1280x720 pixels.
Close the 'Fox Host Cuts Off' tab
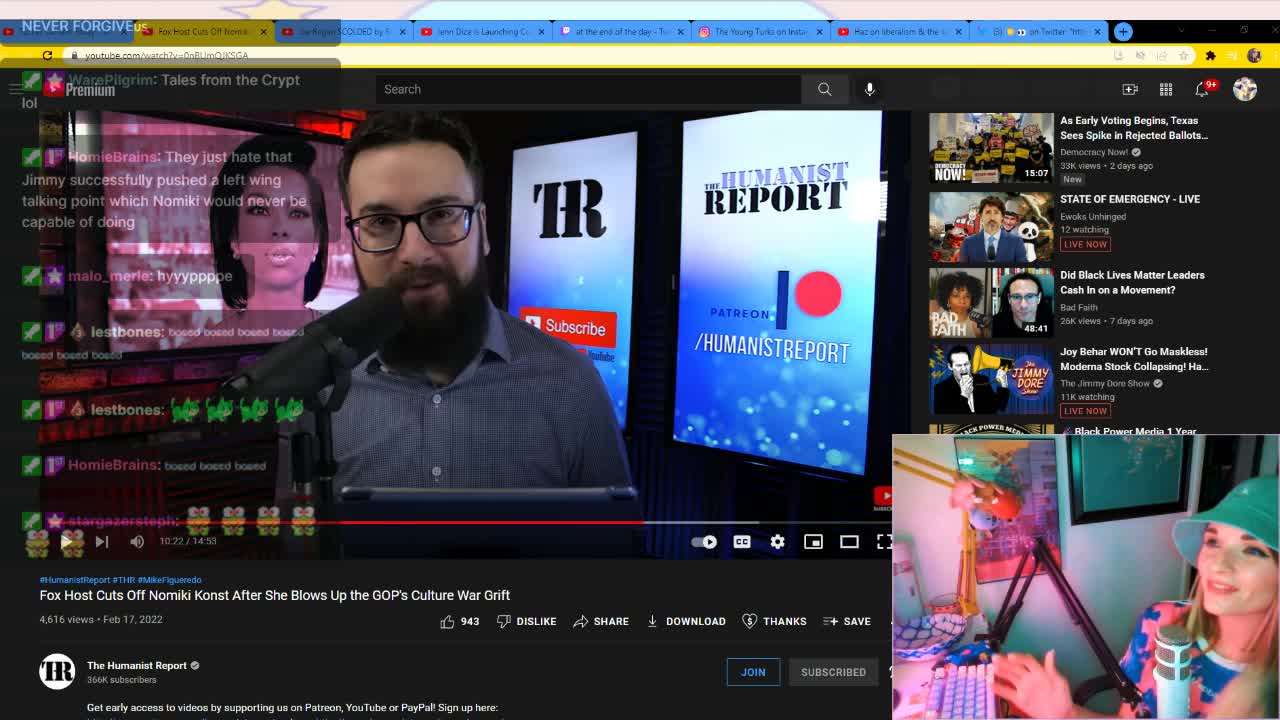point(264,32)
